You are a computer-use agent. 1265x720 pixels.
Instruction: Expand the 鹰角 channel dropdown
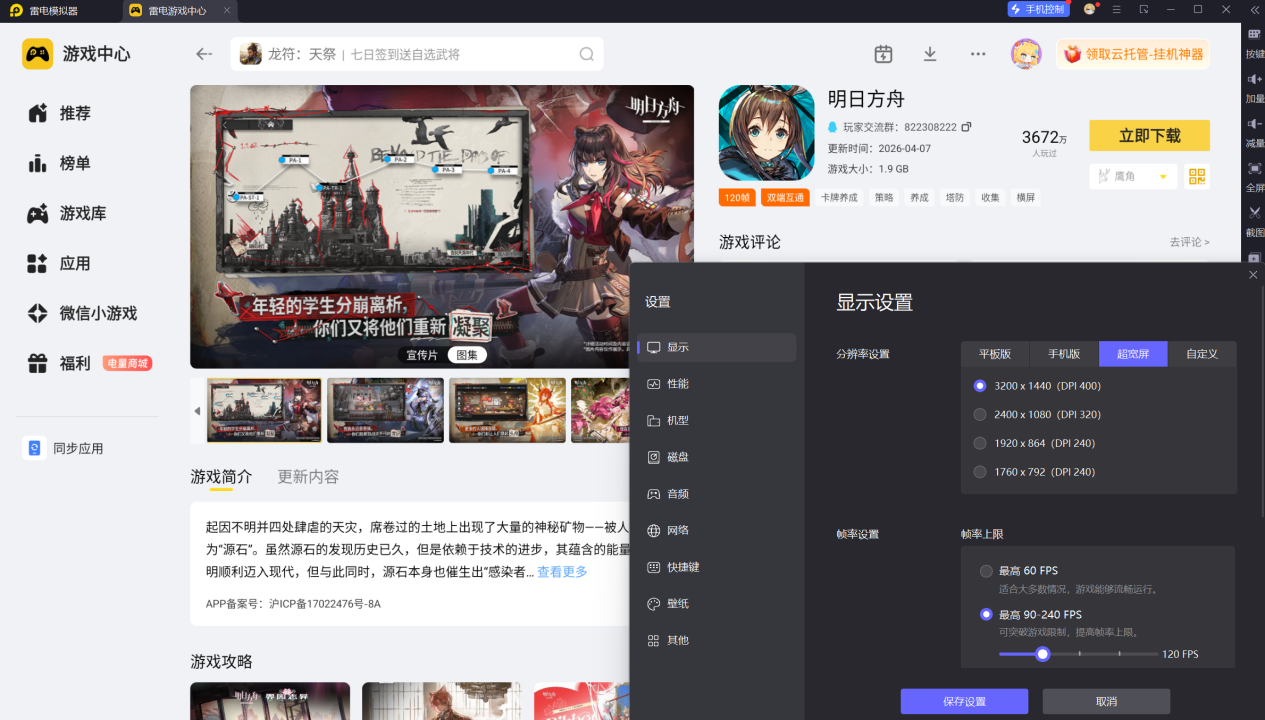(1162, 177)
